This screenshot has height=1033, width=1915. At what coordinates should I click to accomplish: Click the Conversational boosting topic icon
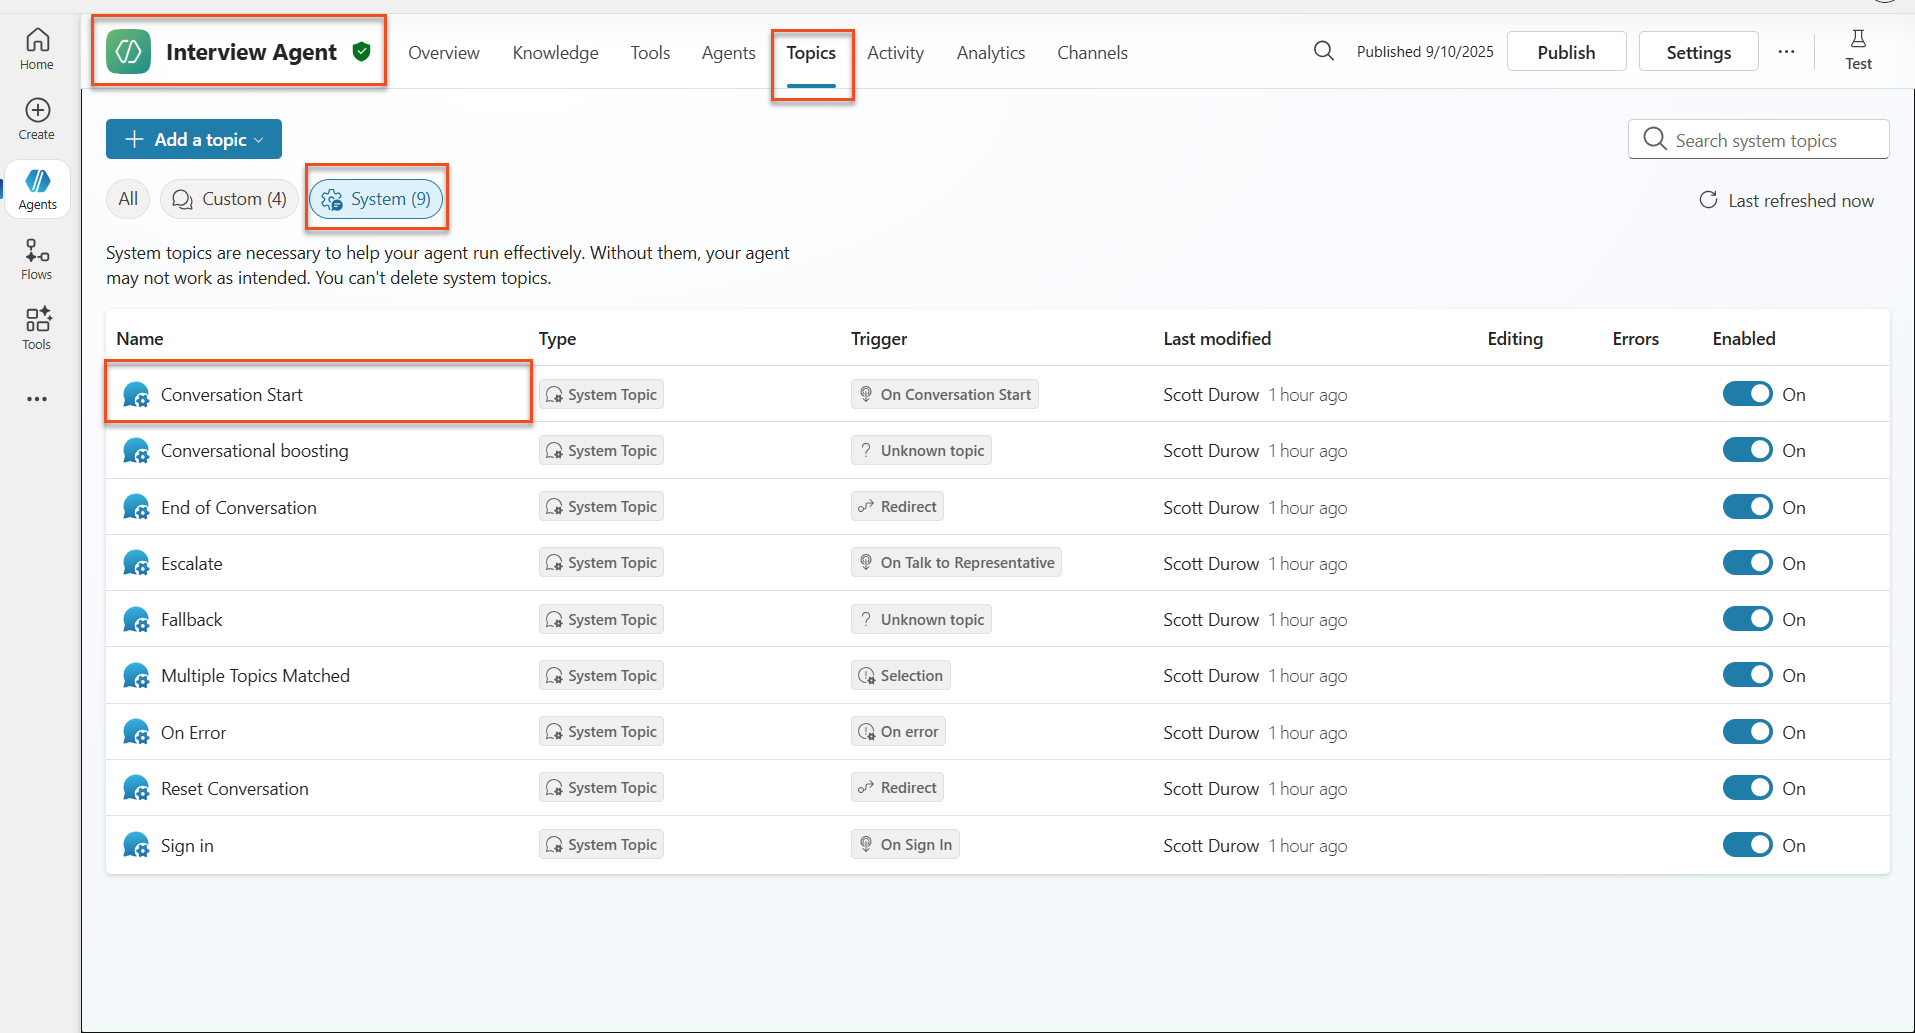(x=136, y=451)
